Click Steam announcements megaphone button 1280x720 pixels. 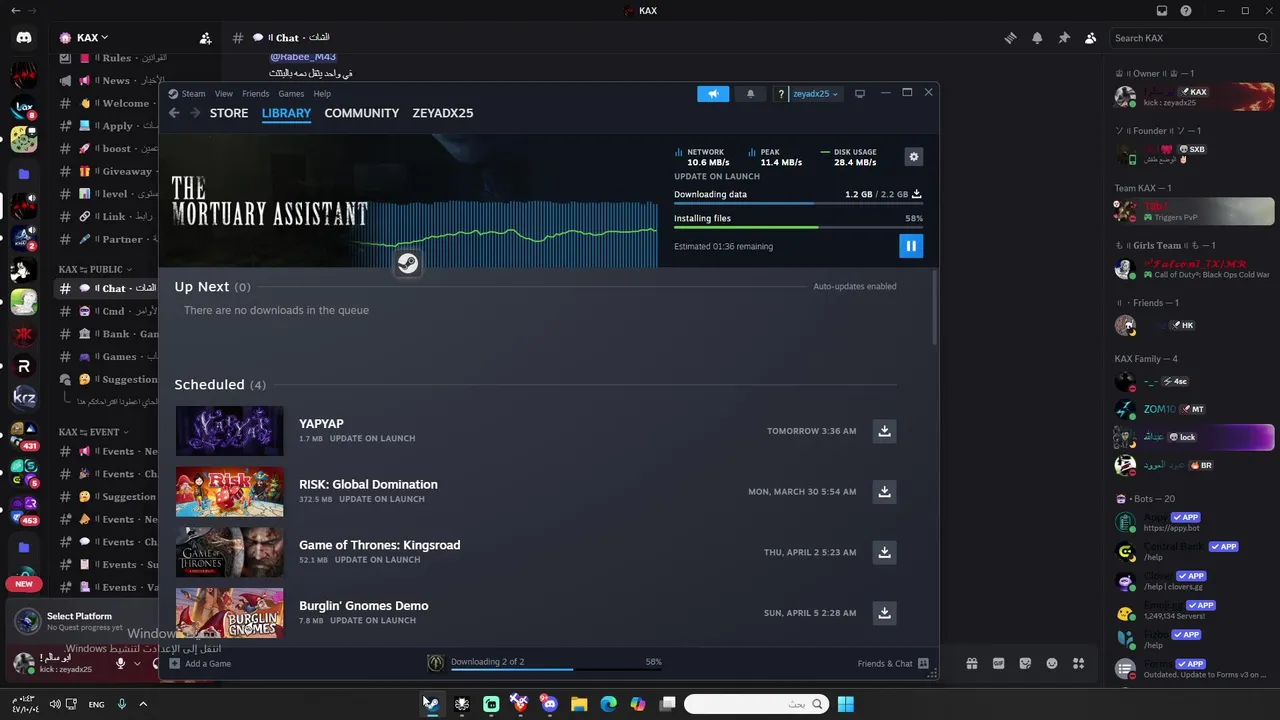pyautogui.click(x=713, y=94)
